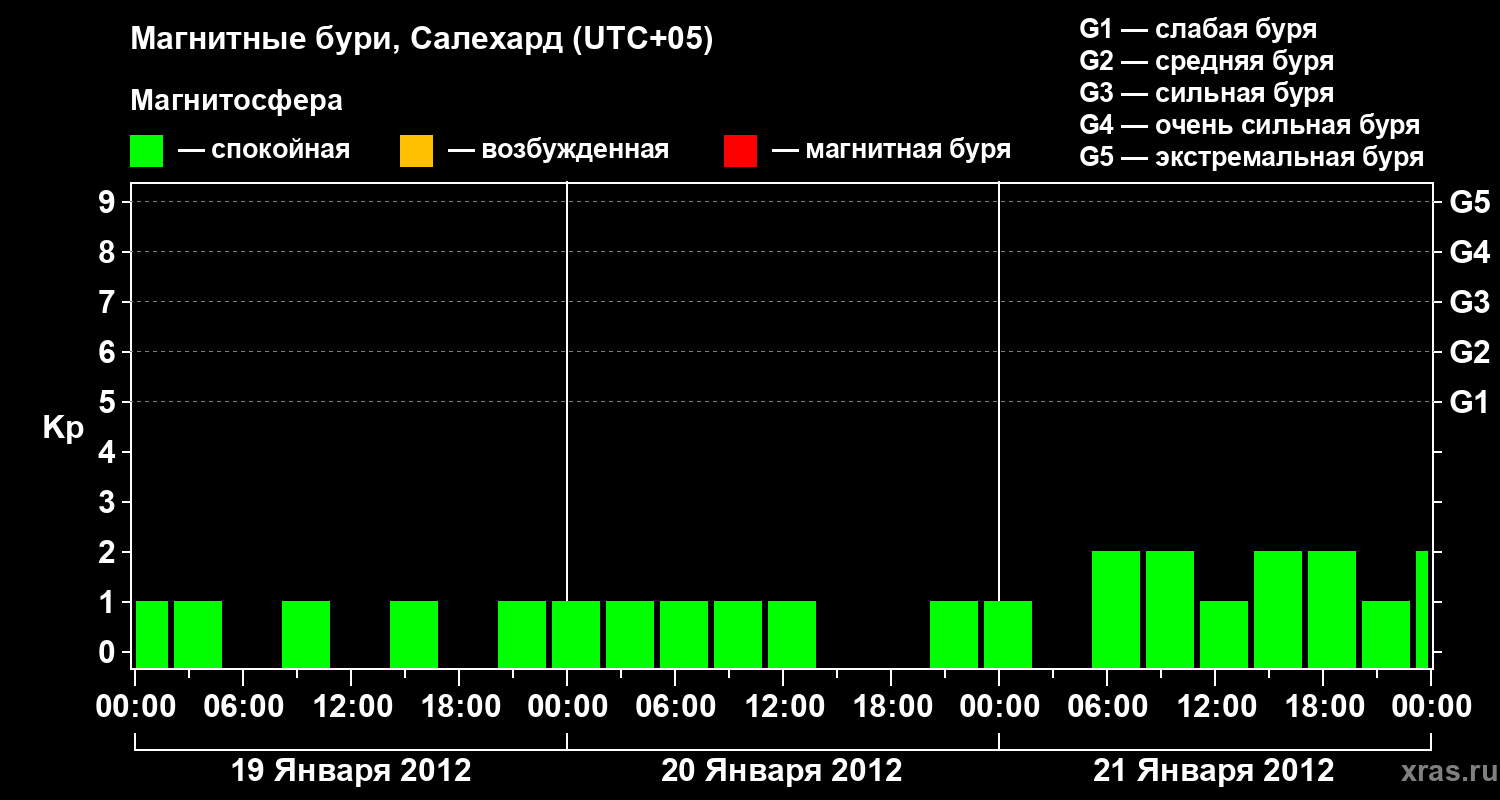
Task: Click the Kp 2 bar at 05:00–08:00 on 21 January
Action: (1116, 609)
